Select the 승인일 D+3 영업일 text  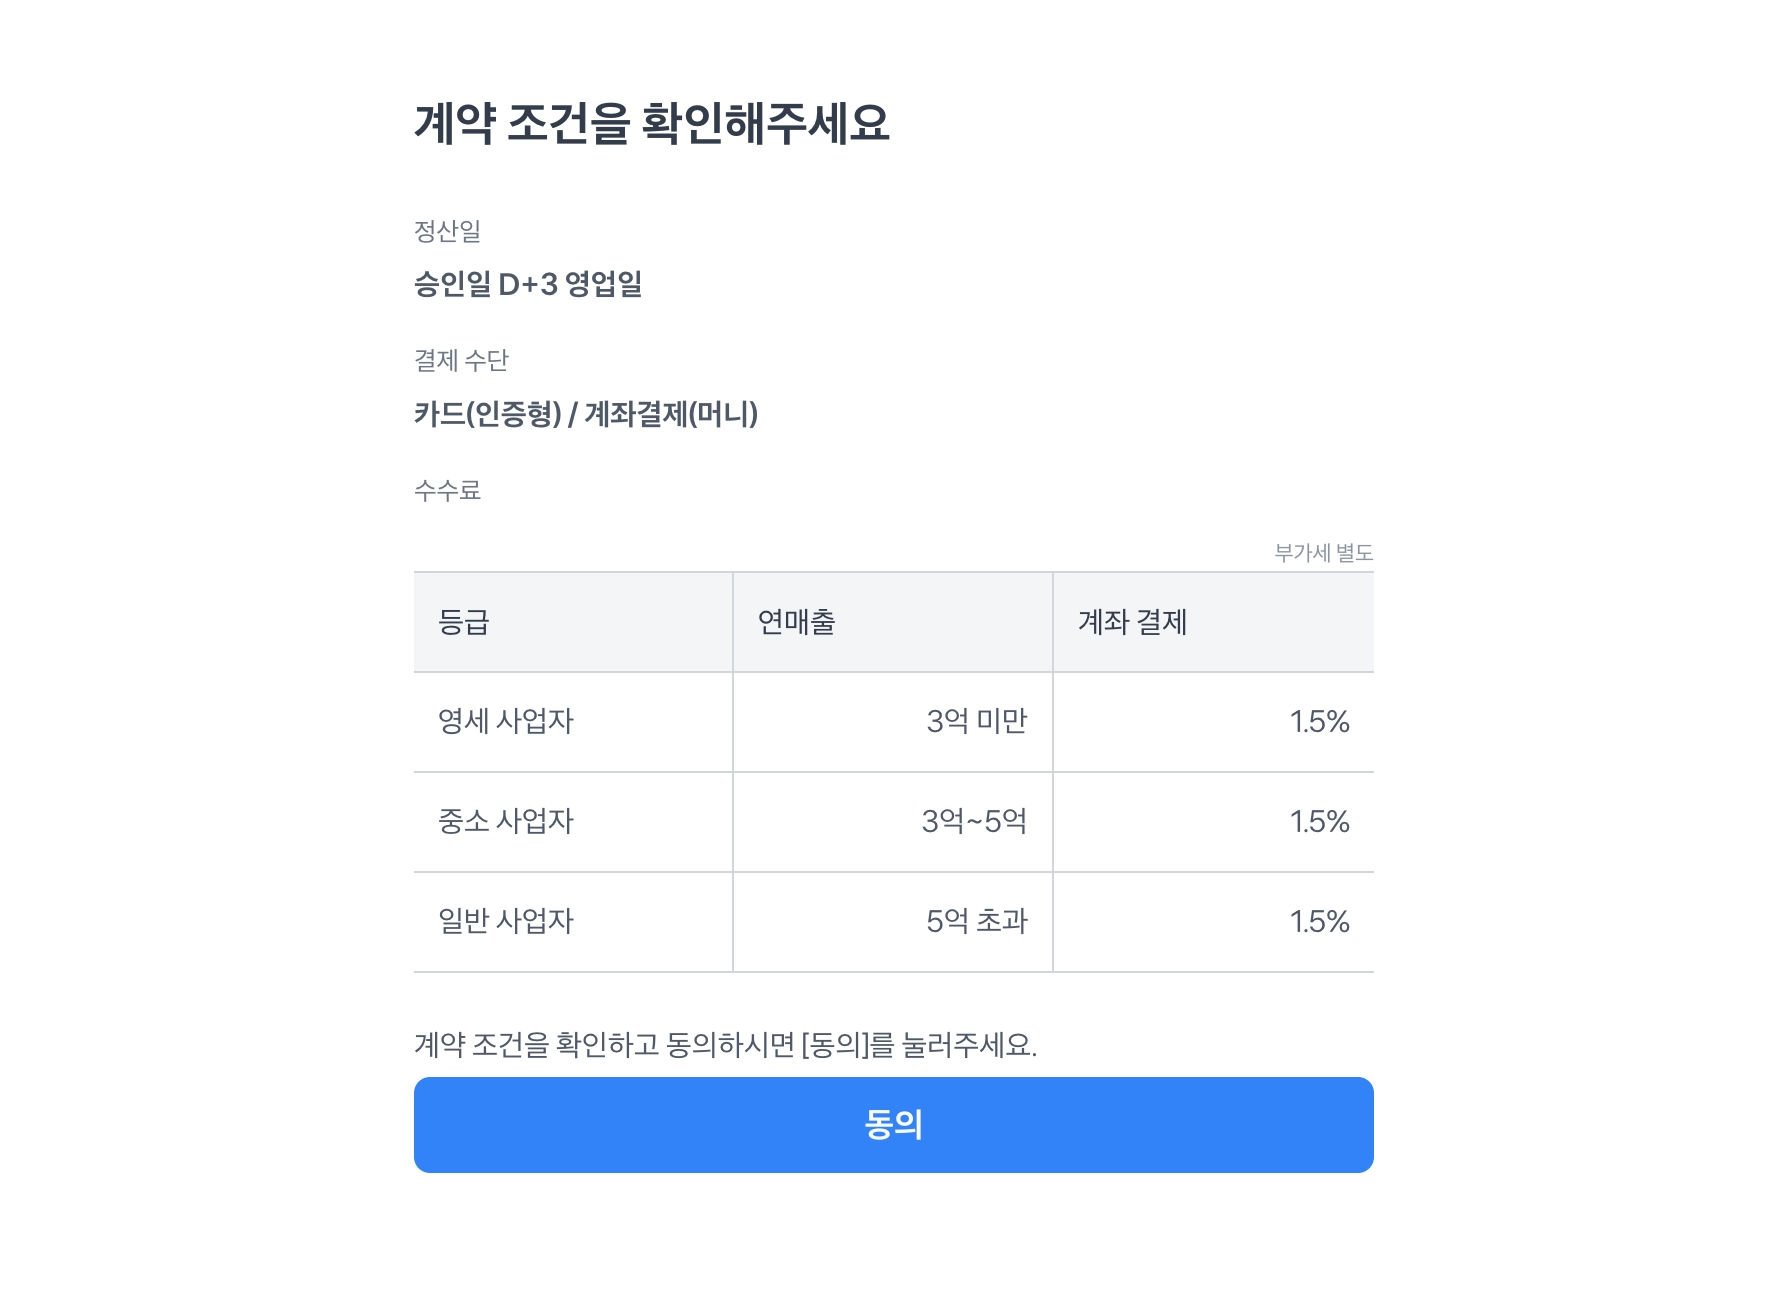[528, 284]
